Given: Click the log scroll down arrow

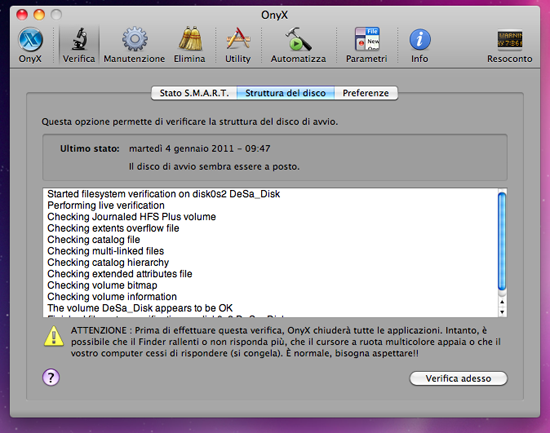Looking at the screenshot, I should 502,312.
